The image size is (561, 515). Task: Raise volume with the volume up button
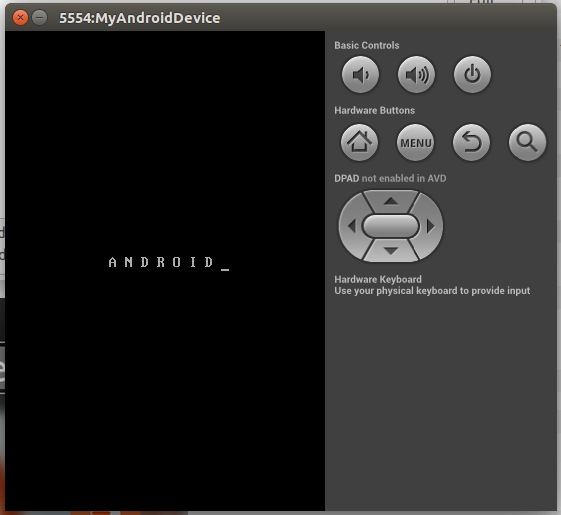point(416,75)
